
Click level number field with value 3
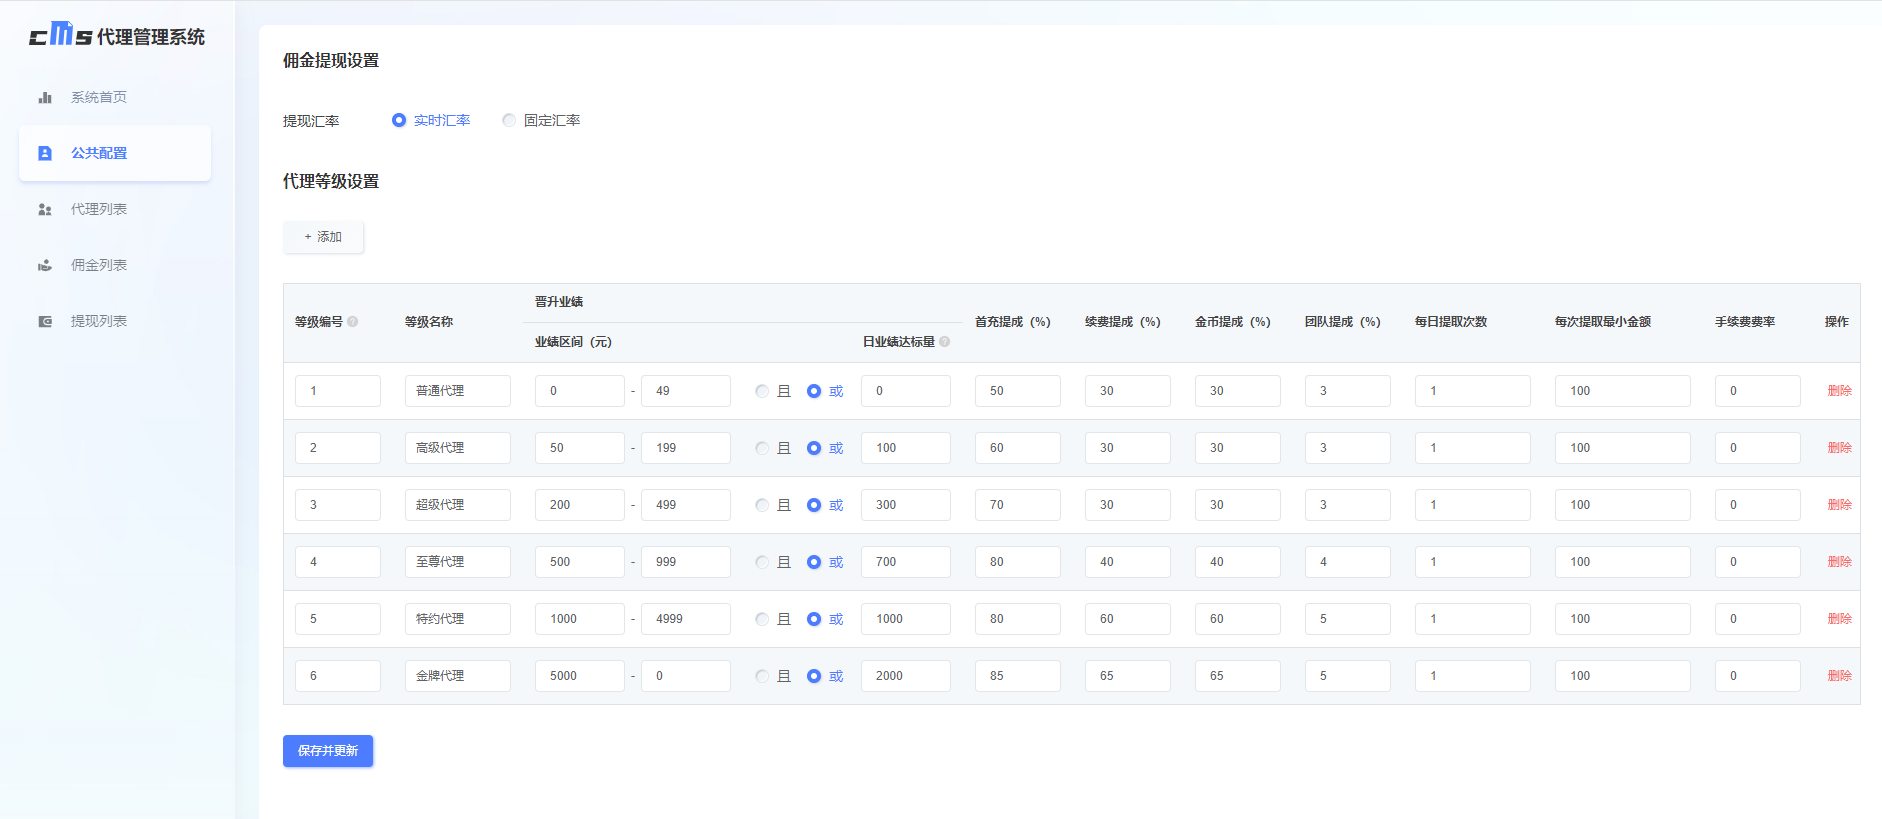tap(338, 505)
